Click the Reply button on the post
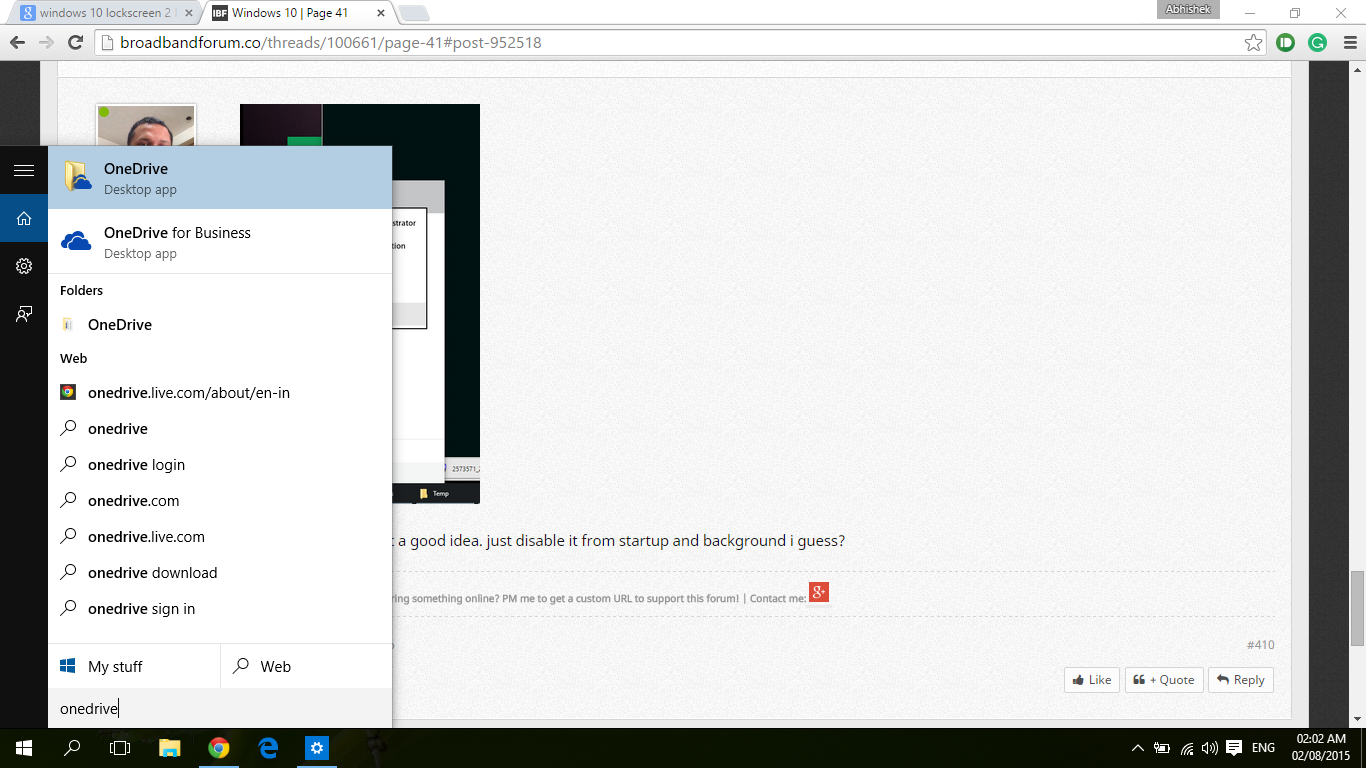This screenshot has width=1366, height=768. pos(1240,680)
